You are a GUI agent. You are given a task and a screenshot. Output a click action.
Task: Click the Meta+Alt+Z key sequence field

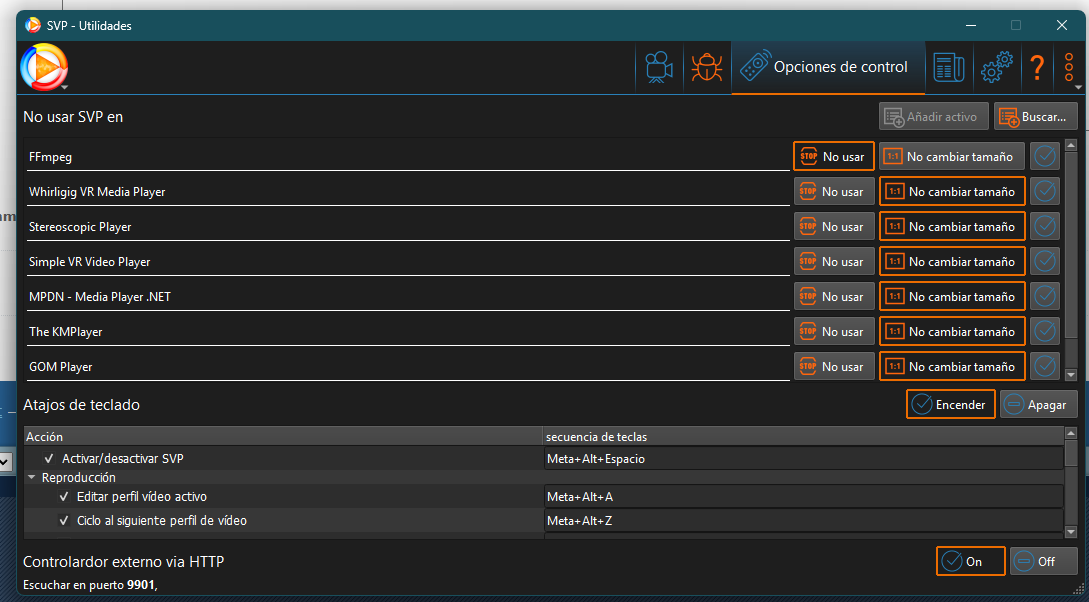point(802,521)
